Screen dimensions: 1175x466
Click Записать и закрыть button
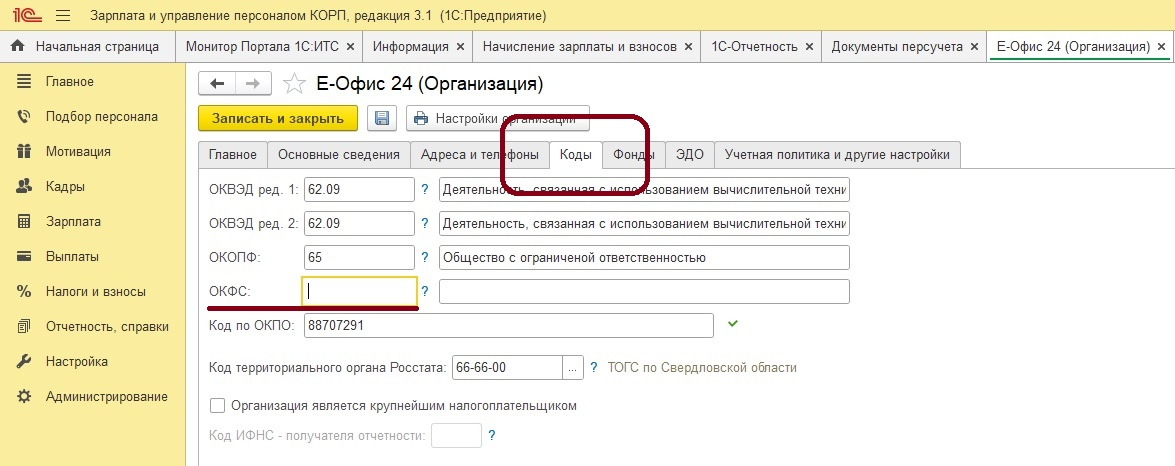(277, 118)
